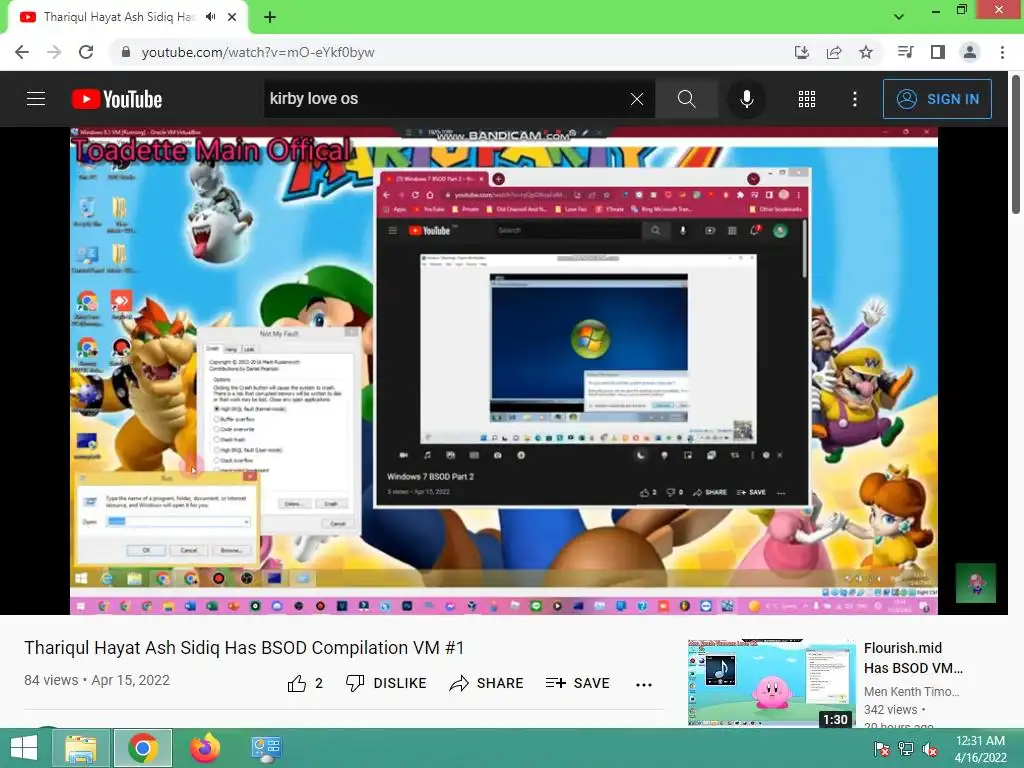Click the video player to pause

(504, 370)
